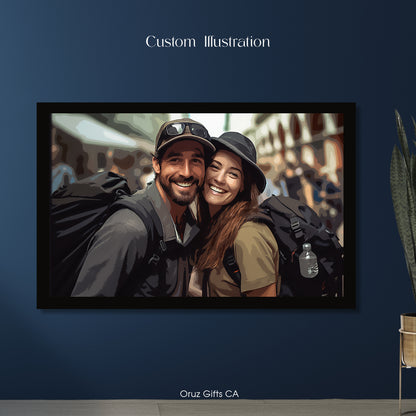Click the gray floor strip at the bottom
The height and width of the screenshot is (416, 416).
(200, 408)
